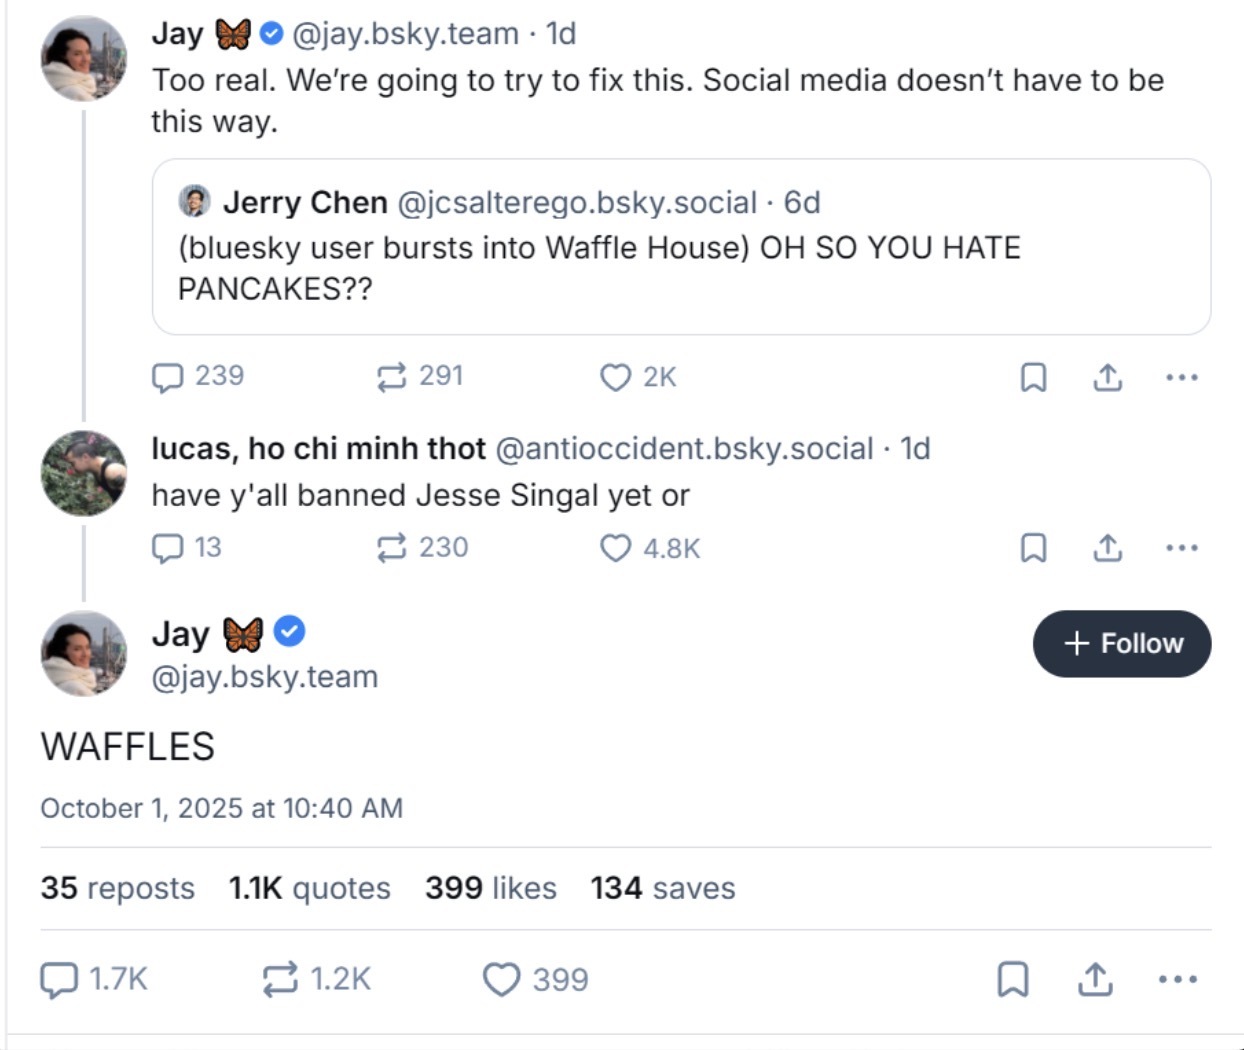Repost Jay's top post with 291 reposts
This screenshot has width=1244, height=1050.
click(391, 377)
